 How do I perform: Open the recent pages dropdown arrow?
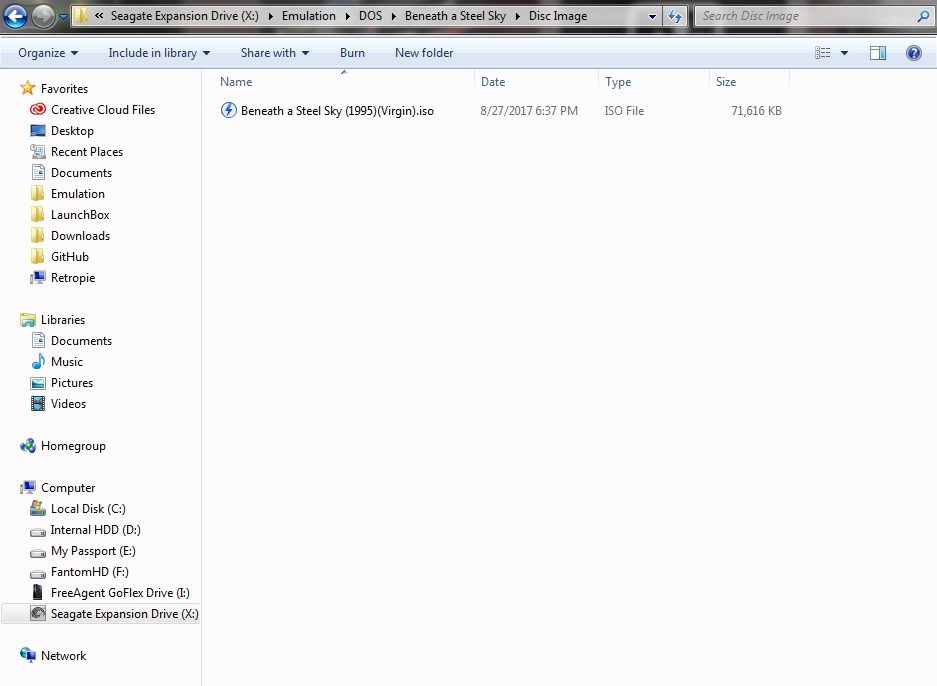click(63, 17)
